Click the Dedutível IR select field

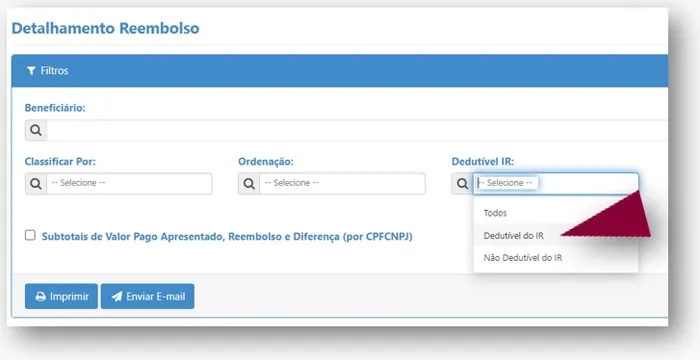coord(556,184)
